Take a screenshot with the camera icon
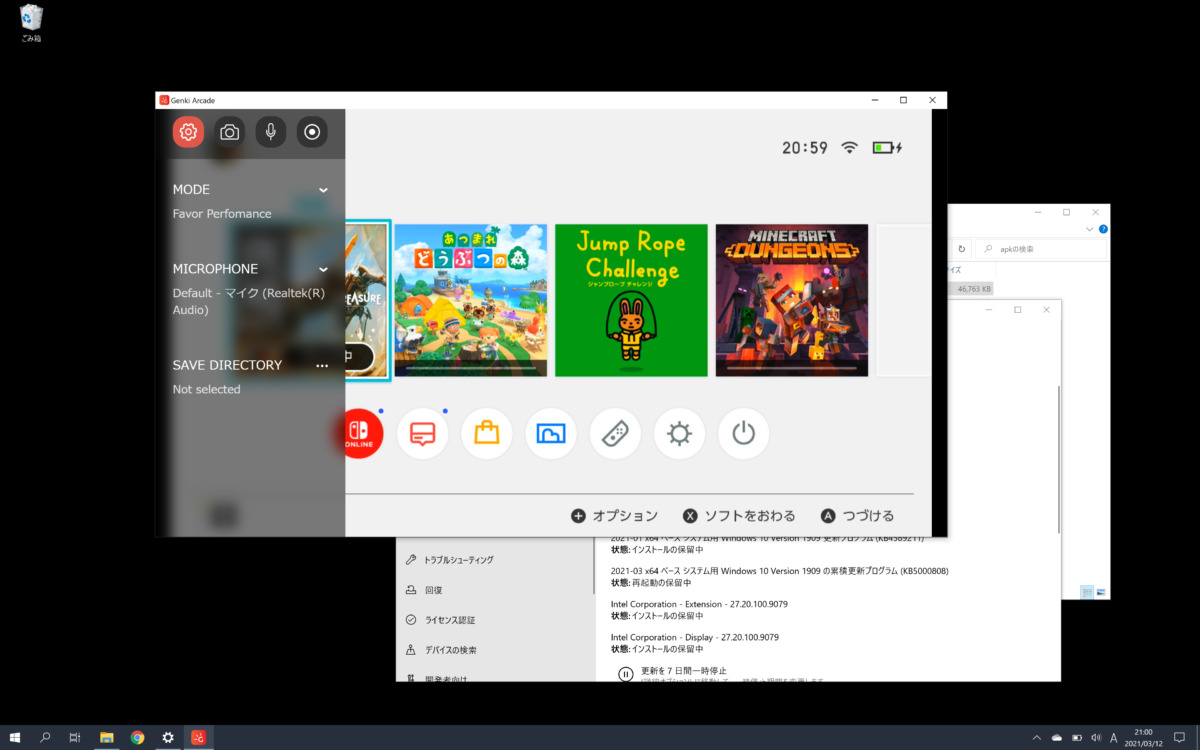 point(230,132)
